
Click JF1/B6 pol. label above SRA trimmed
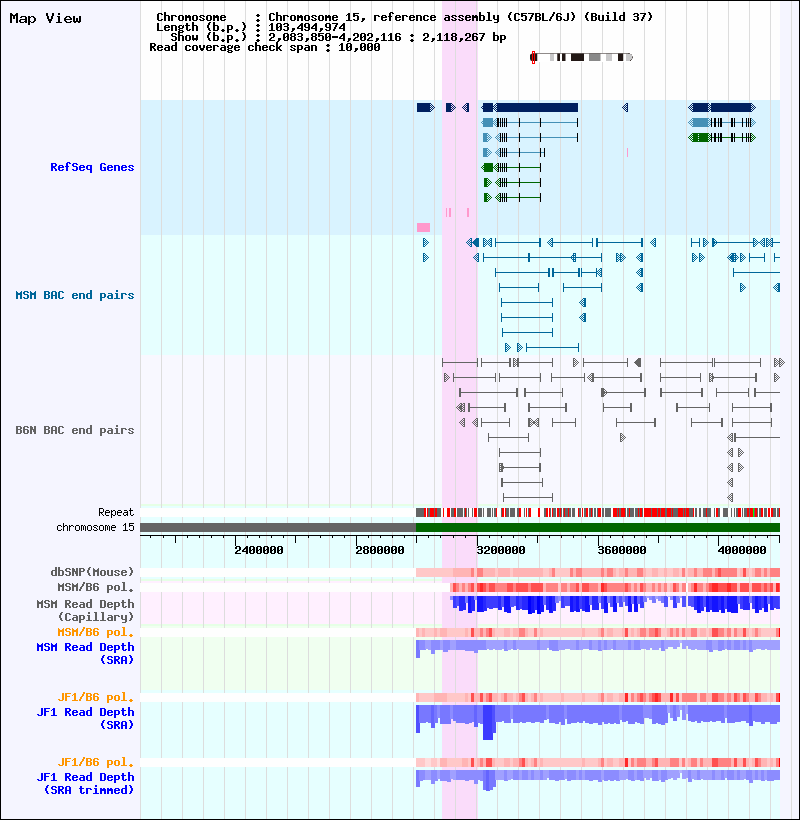[x=96, y=762]
